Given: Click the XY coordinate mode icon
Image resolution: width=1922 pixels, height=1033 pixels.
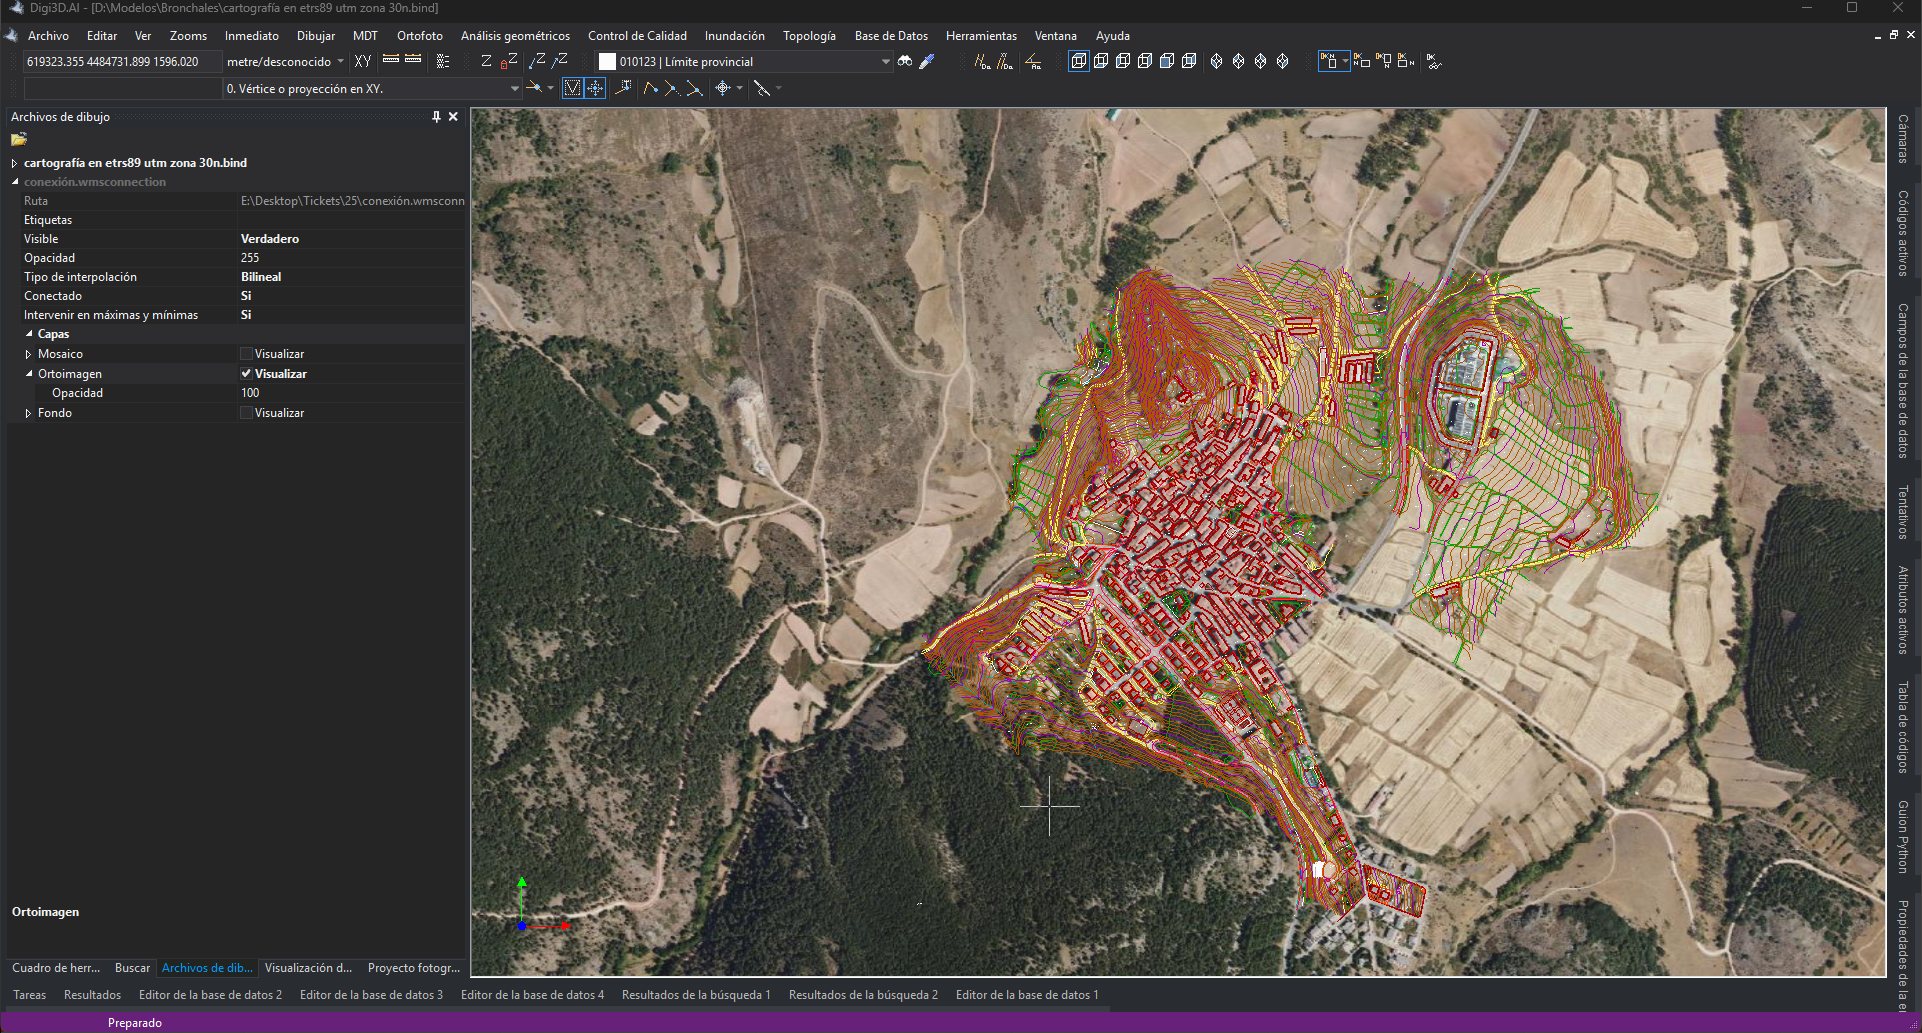Looking at the screenshot, I should coord(363,61).
